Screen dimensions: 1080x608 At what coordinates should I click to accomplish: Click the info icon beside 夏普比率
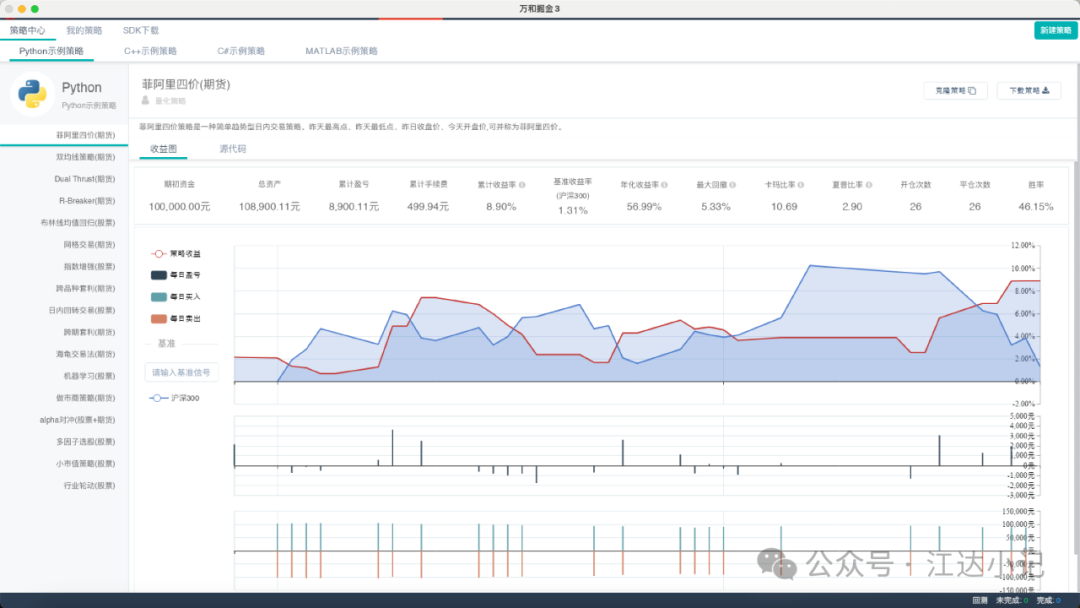pos(869,185)
